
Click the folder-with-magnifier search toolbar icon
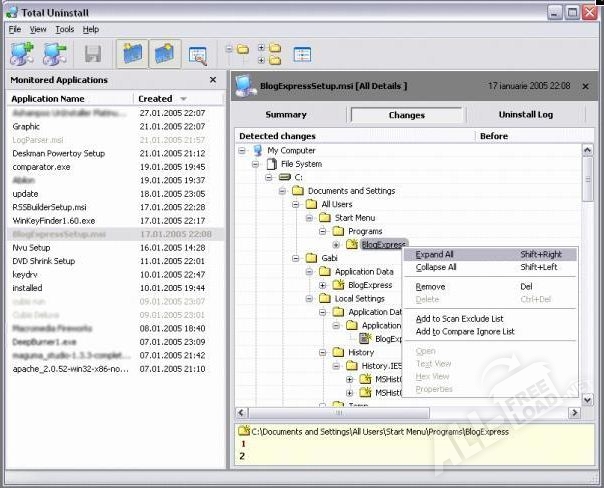click(x=198, y=54)
